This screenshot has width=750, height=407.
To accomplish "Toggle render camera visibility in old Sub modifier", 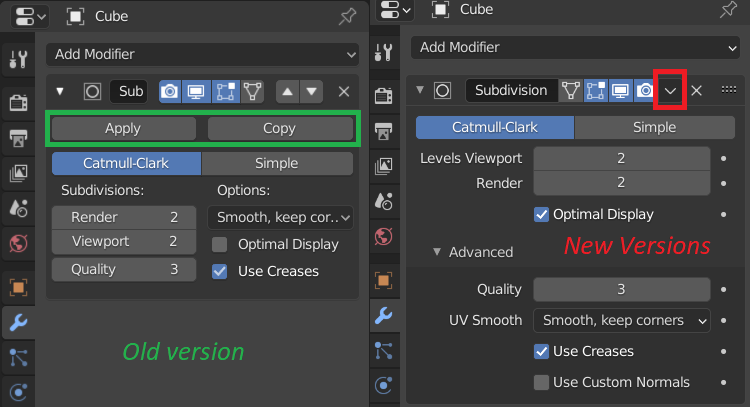I will (x=169, y=91).
